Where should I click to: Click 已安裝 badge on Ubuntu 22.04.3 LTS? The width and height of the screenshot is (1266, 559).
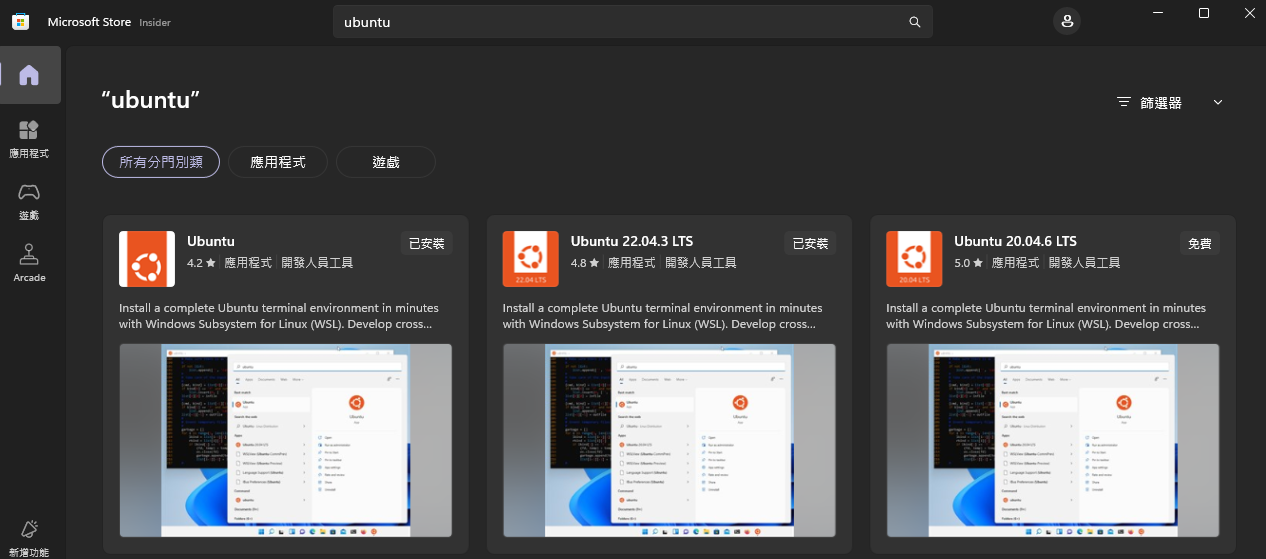point(810,243)
